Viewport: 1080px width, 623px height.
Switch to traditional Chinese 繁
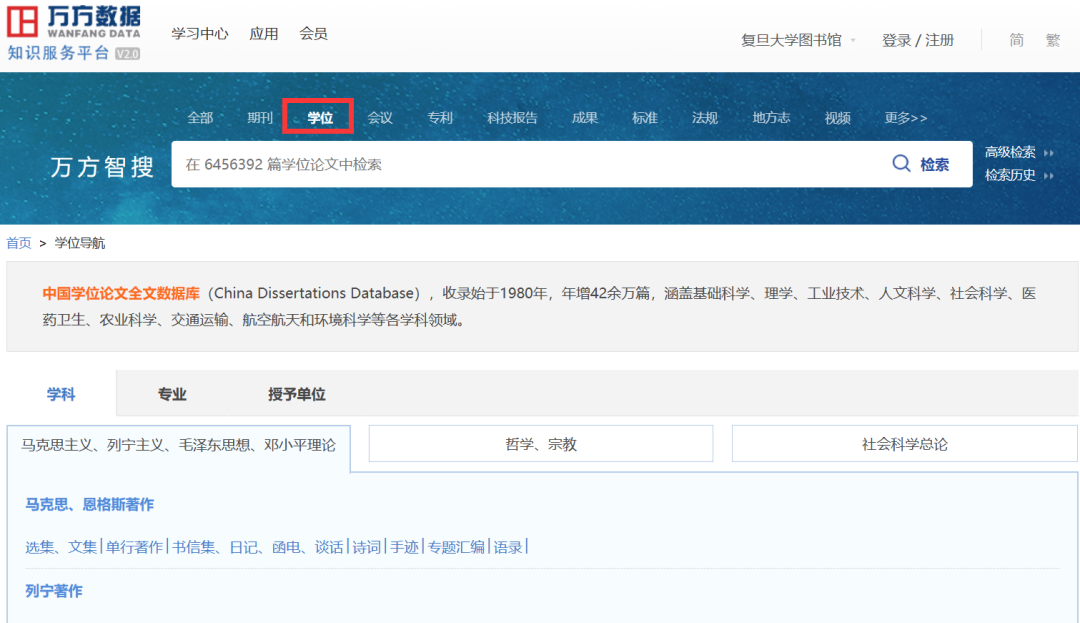1052,41
